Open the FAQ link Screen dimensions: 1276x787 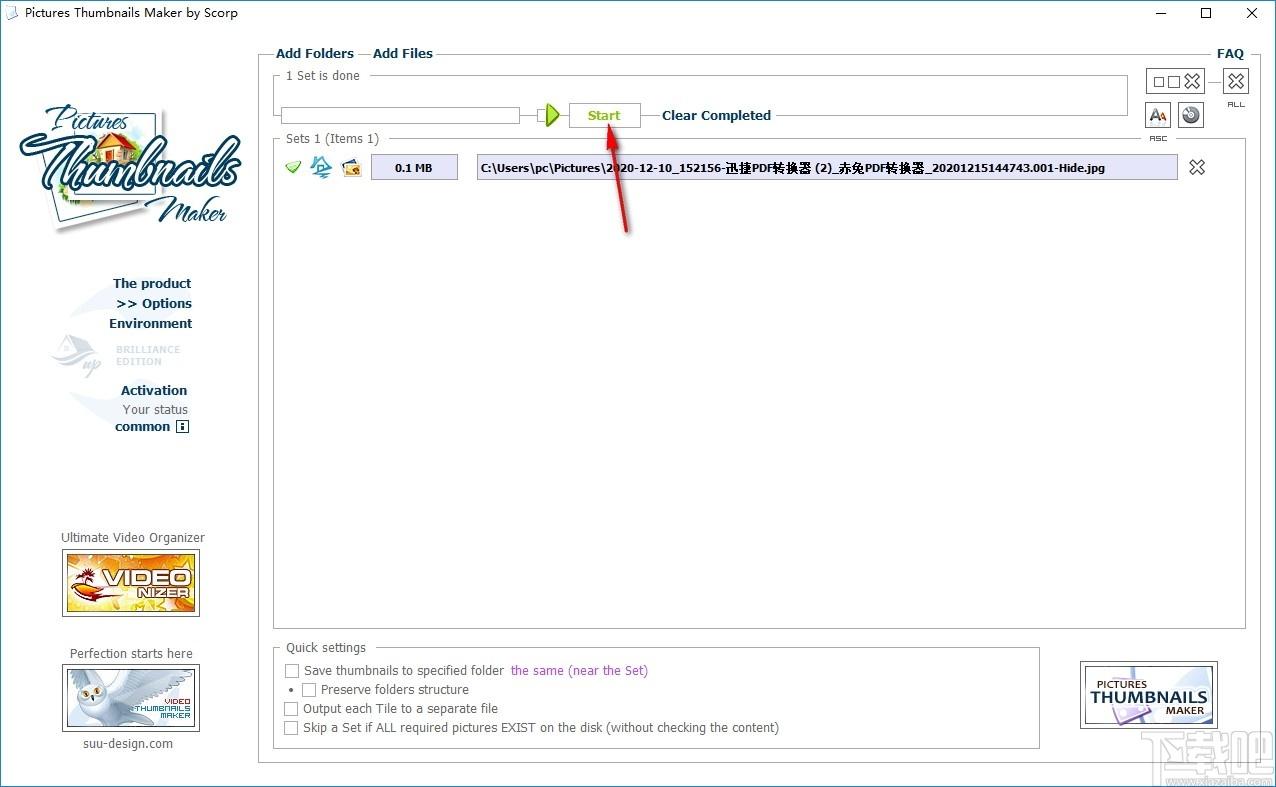pyautogui.click(x=1230, y=53)
